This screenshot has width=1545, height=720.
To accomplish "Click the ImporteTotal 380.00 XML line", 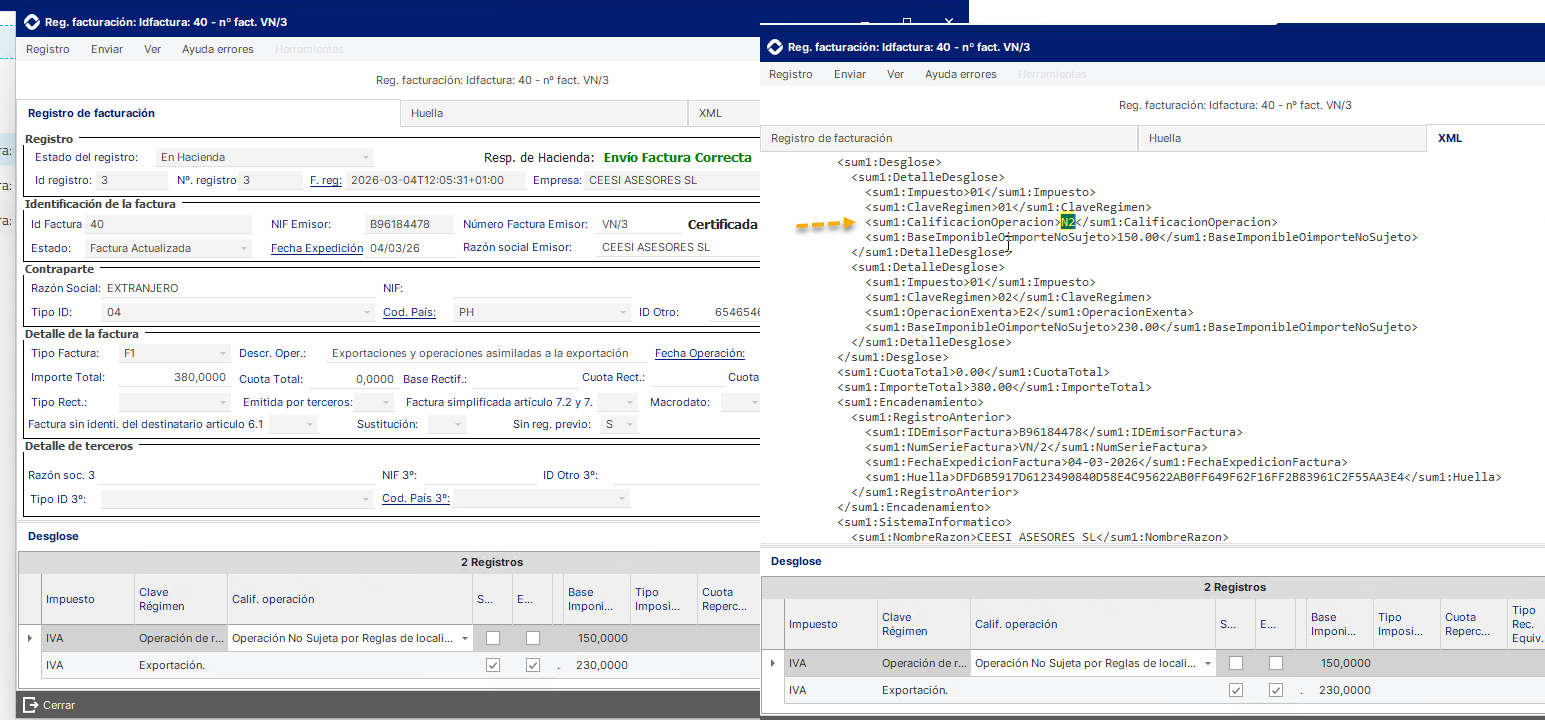I will 994,388.
